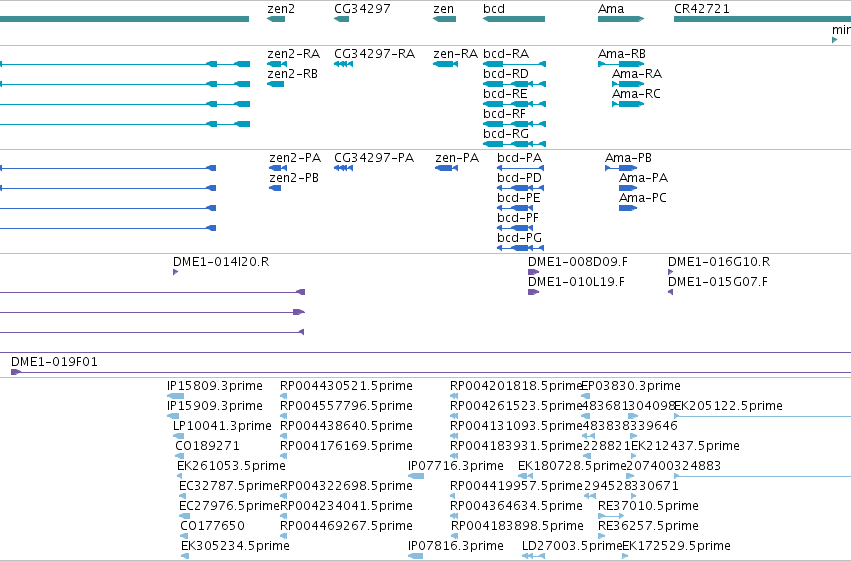Select the EK172529.5prime EST
Screen dimensions: 851x561
[x=625, y=556]
